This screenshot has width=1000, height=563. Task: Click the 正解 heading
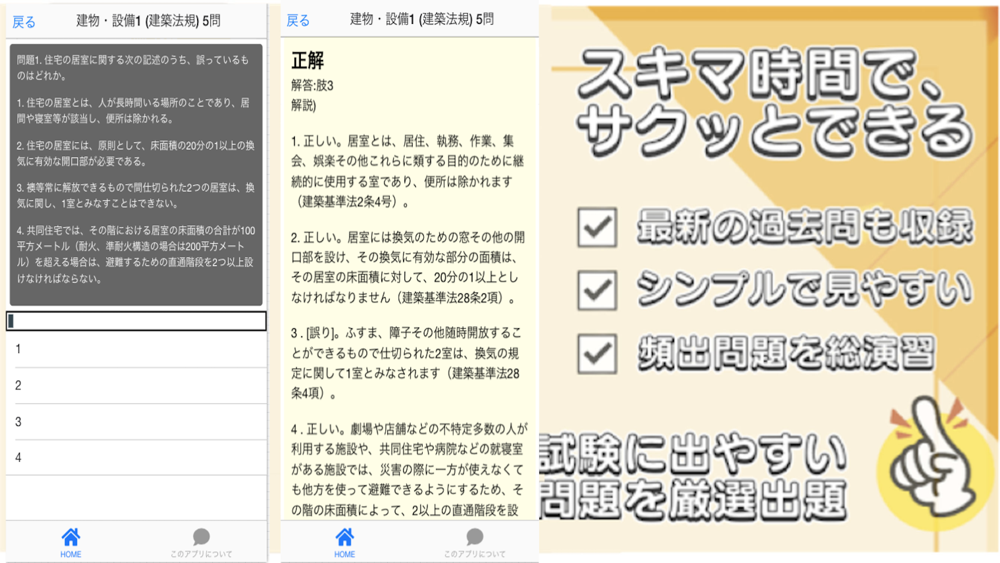coord(307,61)
